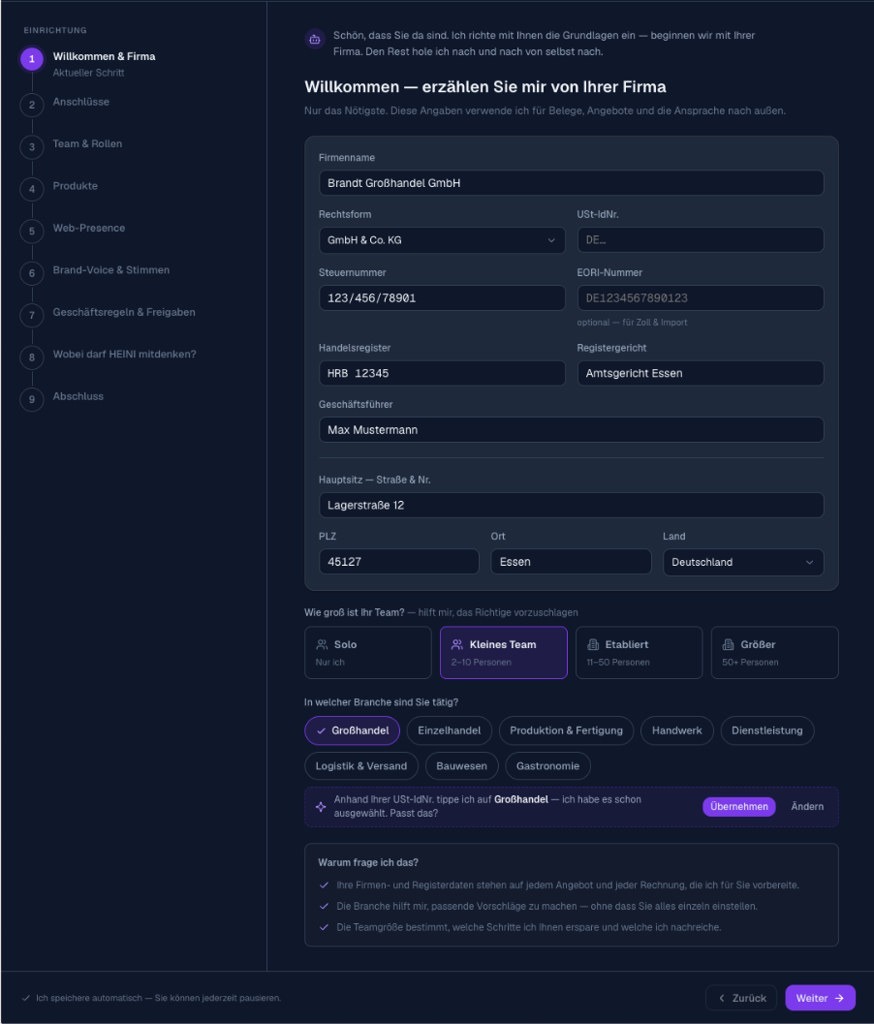The image size is (874, 1024).
Task: Click the step 4 circle icon
Action: [32, 189]
